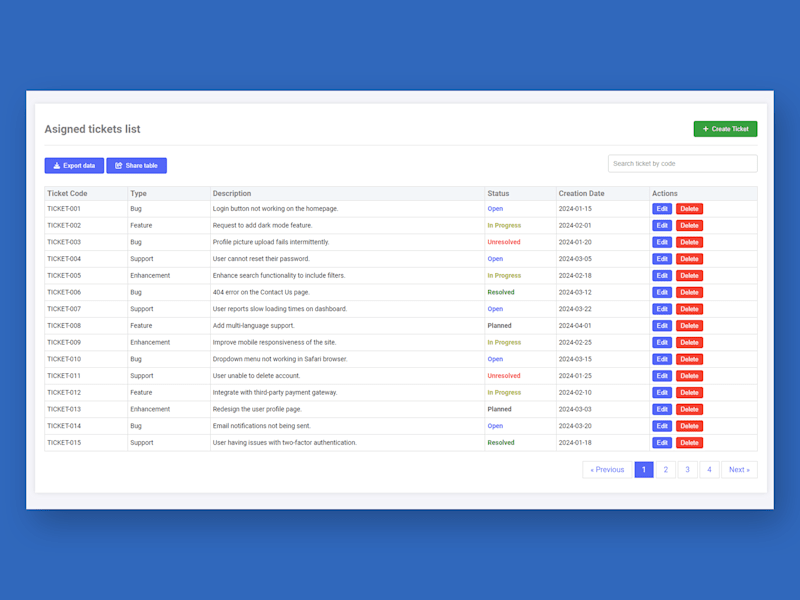Screen dimensions: 800x600
Task: Edit TICKET-011
Action: click(662, 376)
